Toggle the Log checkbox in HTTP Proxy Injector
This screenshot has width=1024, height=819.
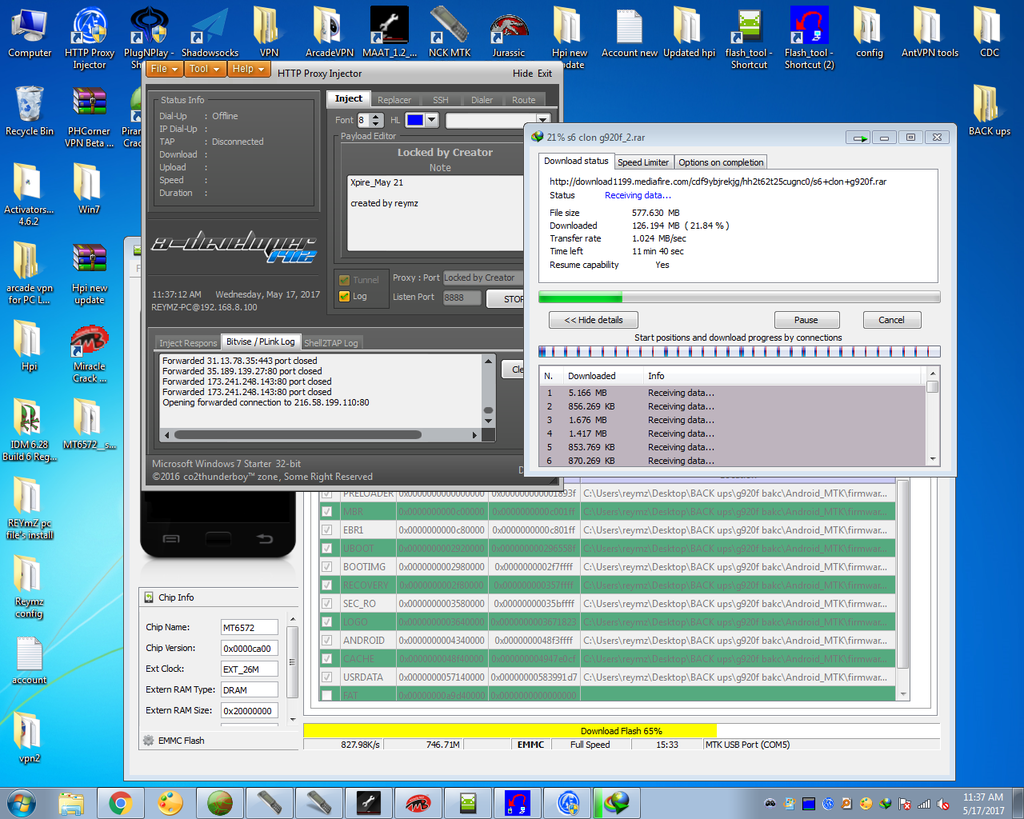(345, 296)
